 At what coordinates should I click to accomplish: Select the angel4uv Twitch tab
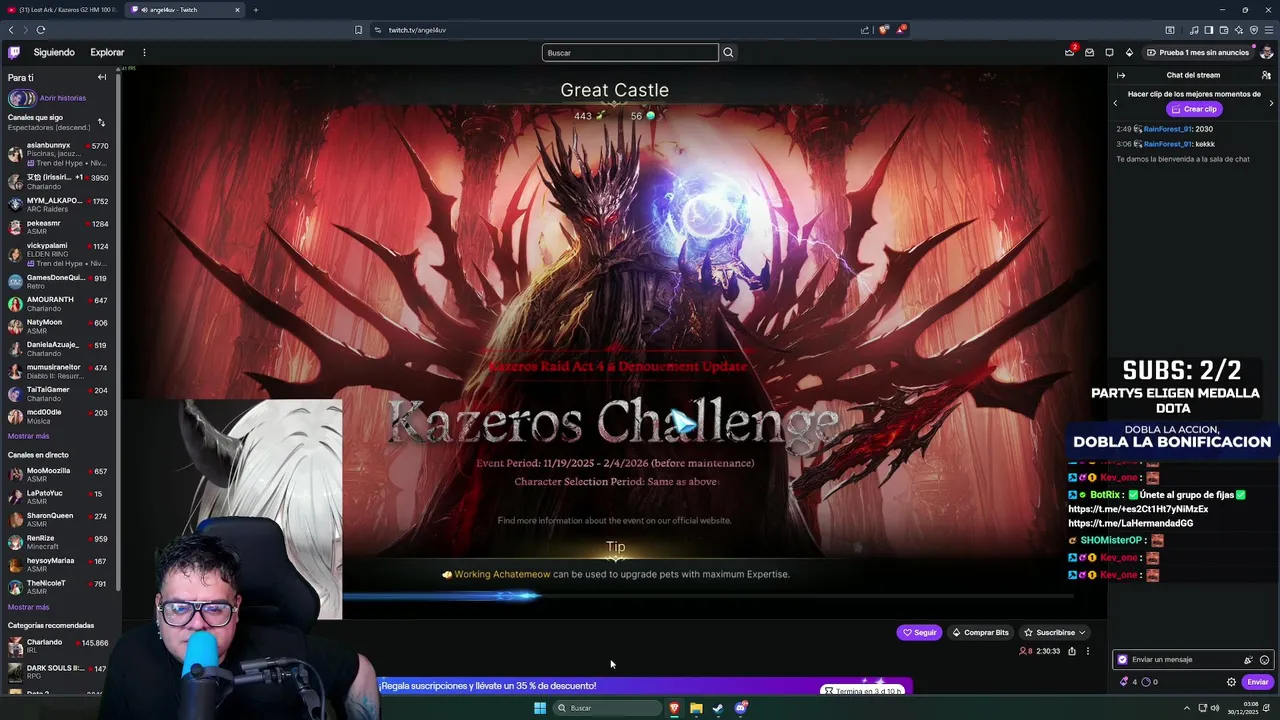click(185, 10)
